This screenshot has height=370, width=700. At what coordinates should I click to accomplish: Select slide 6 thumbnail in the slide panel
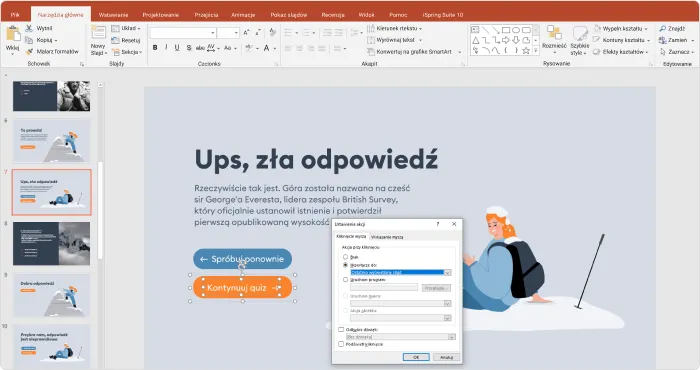pyautogui.click(x=51, y=141)
